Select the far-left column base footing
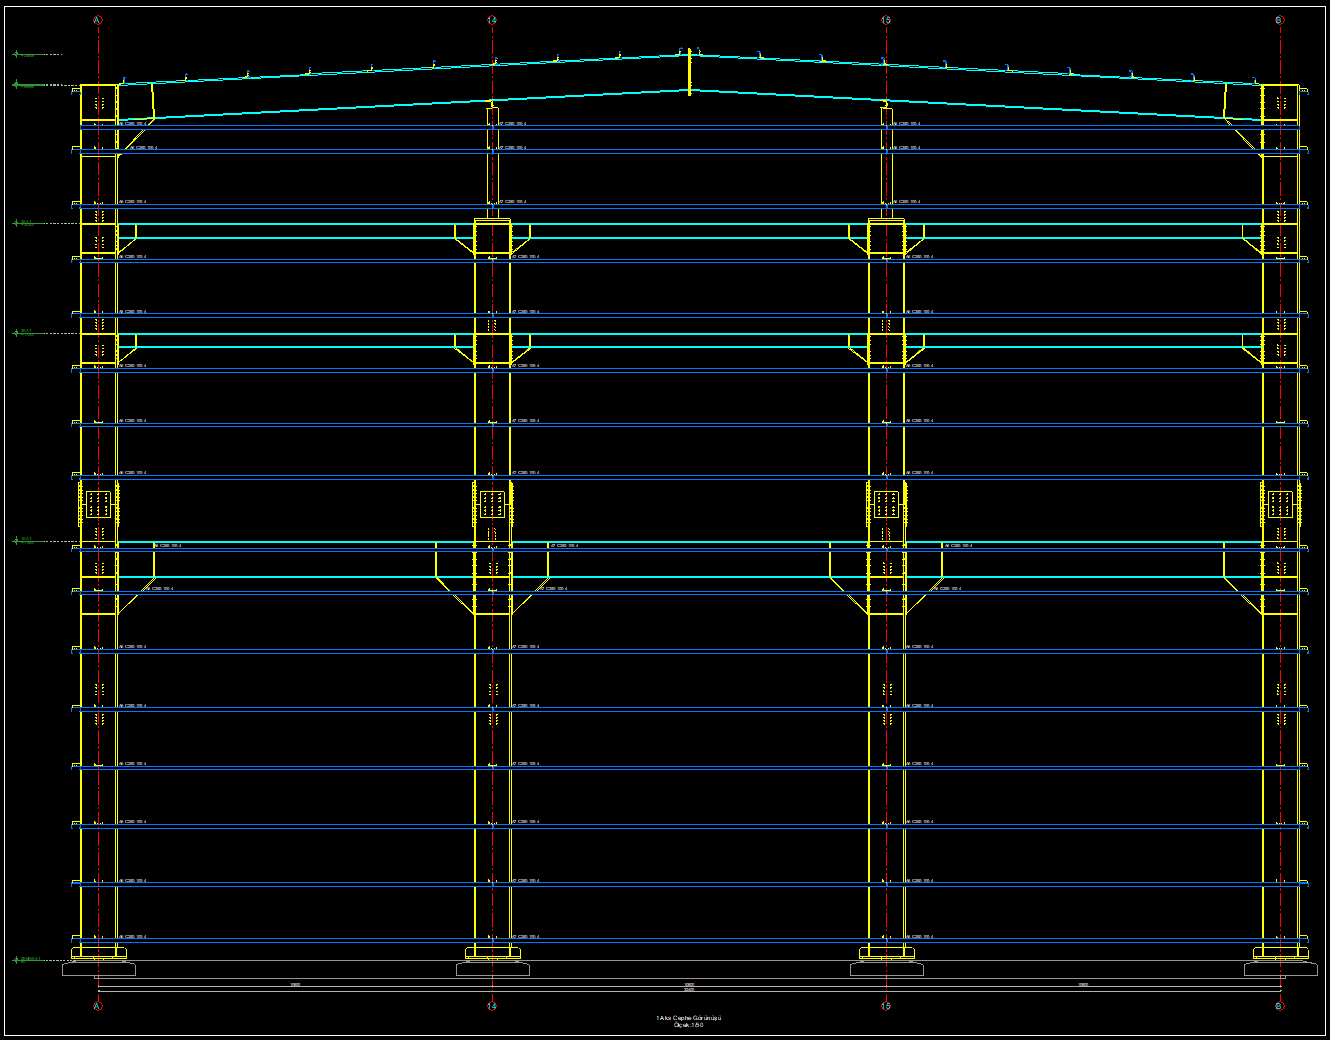Screen dimensions: 1330x1040 pos(98,968)
